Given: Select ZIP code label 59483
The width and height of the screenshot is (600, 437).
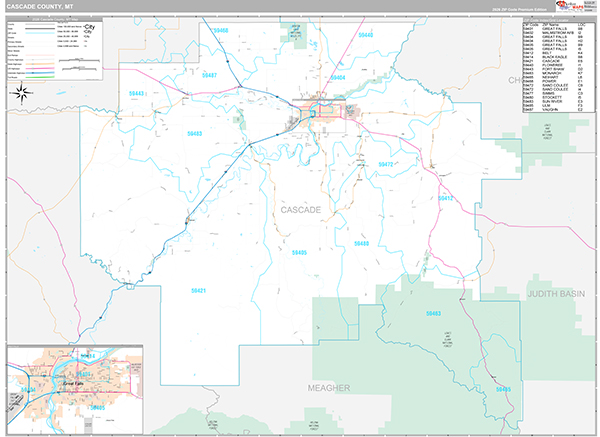Looking at the screenshot, I should tap(194, 134).
